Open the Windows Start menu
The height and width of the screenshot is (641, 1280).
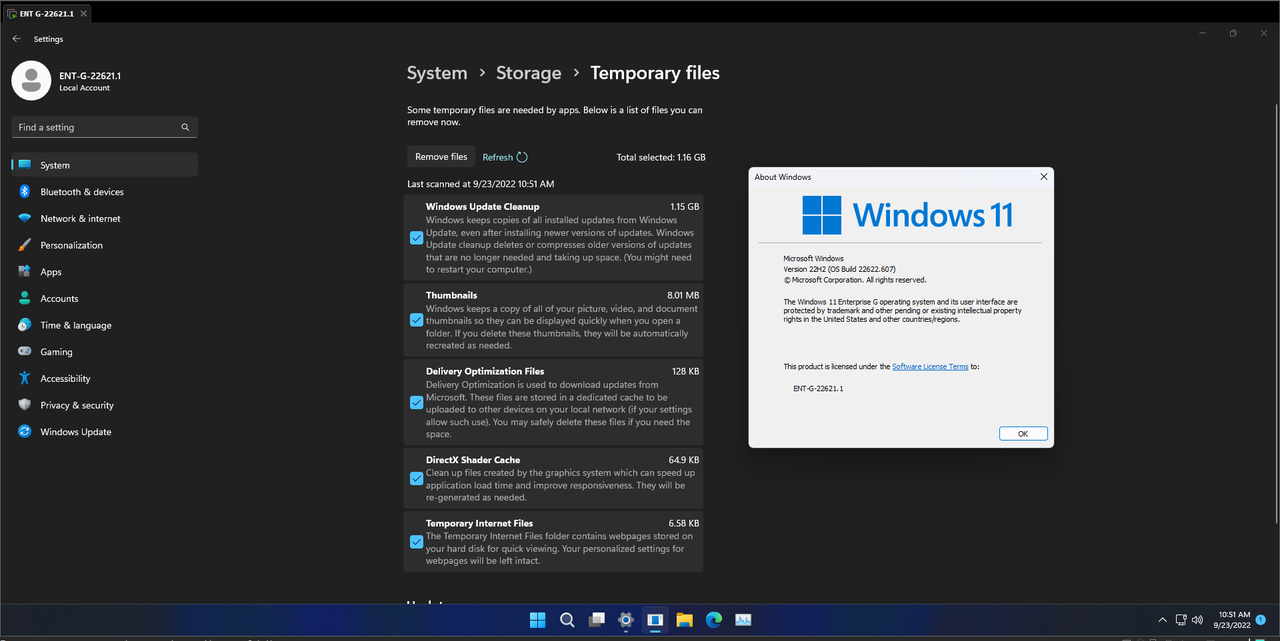[537, 620]
